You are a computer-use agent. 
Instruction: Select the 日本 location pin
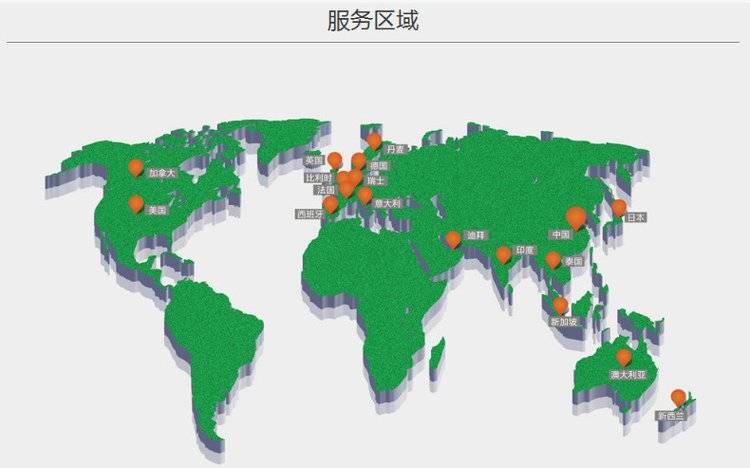coord(619,207)
